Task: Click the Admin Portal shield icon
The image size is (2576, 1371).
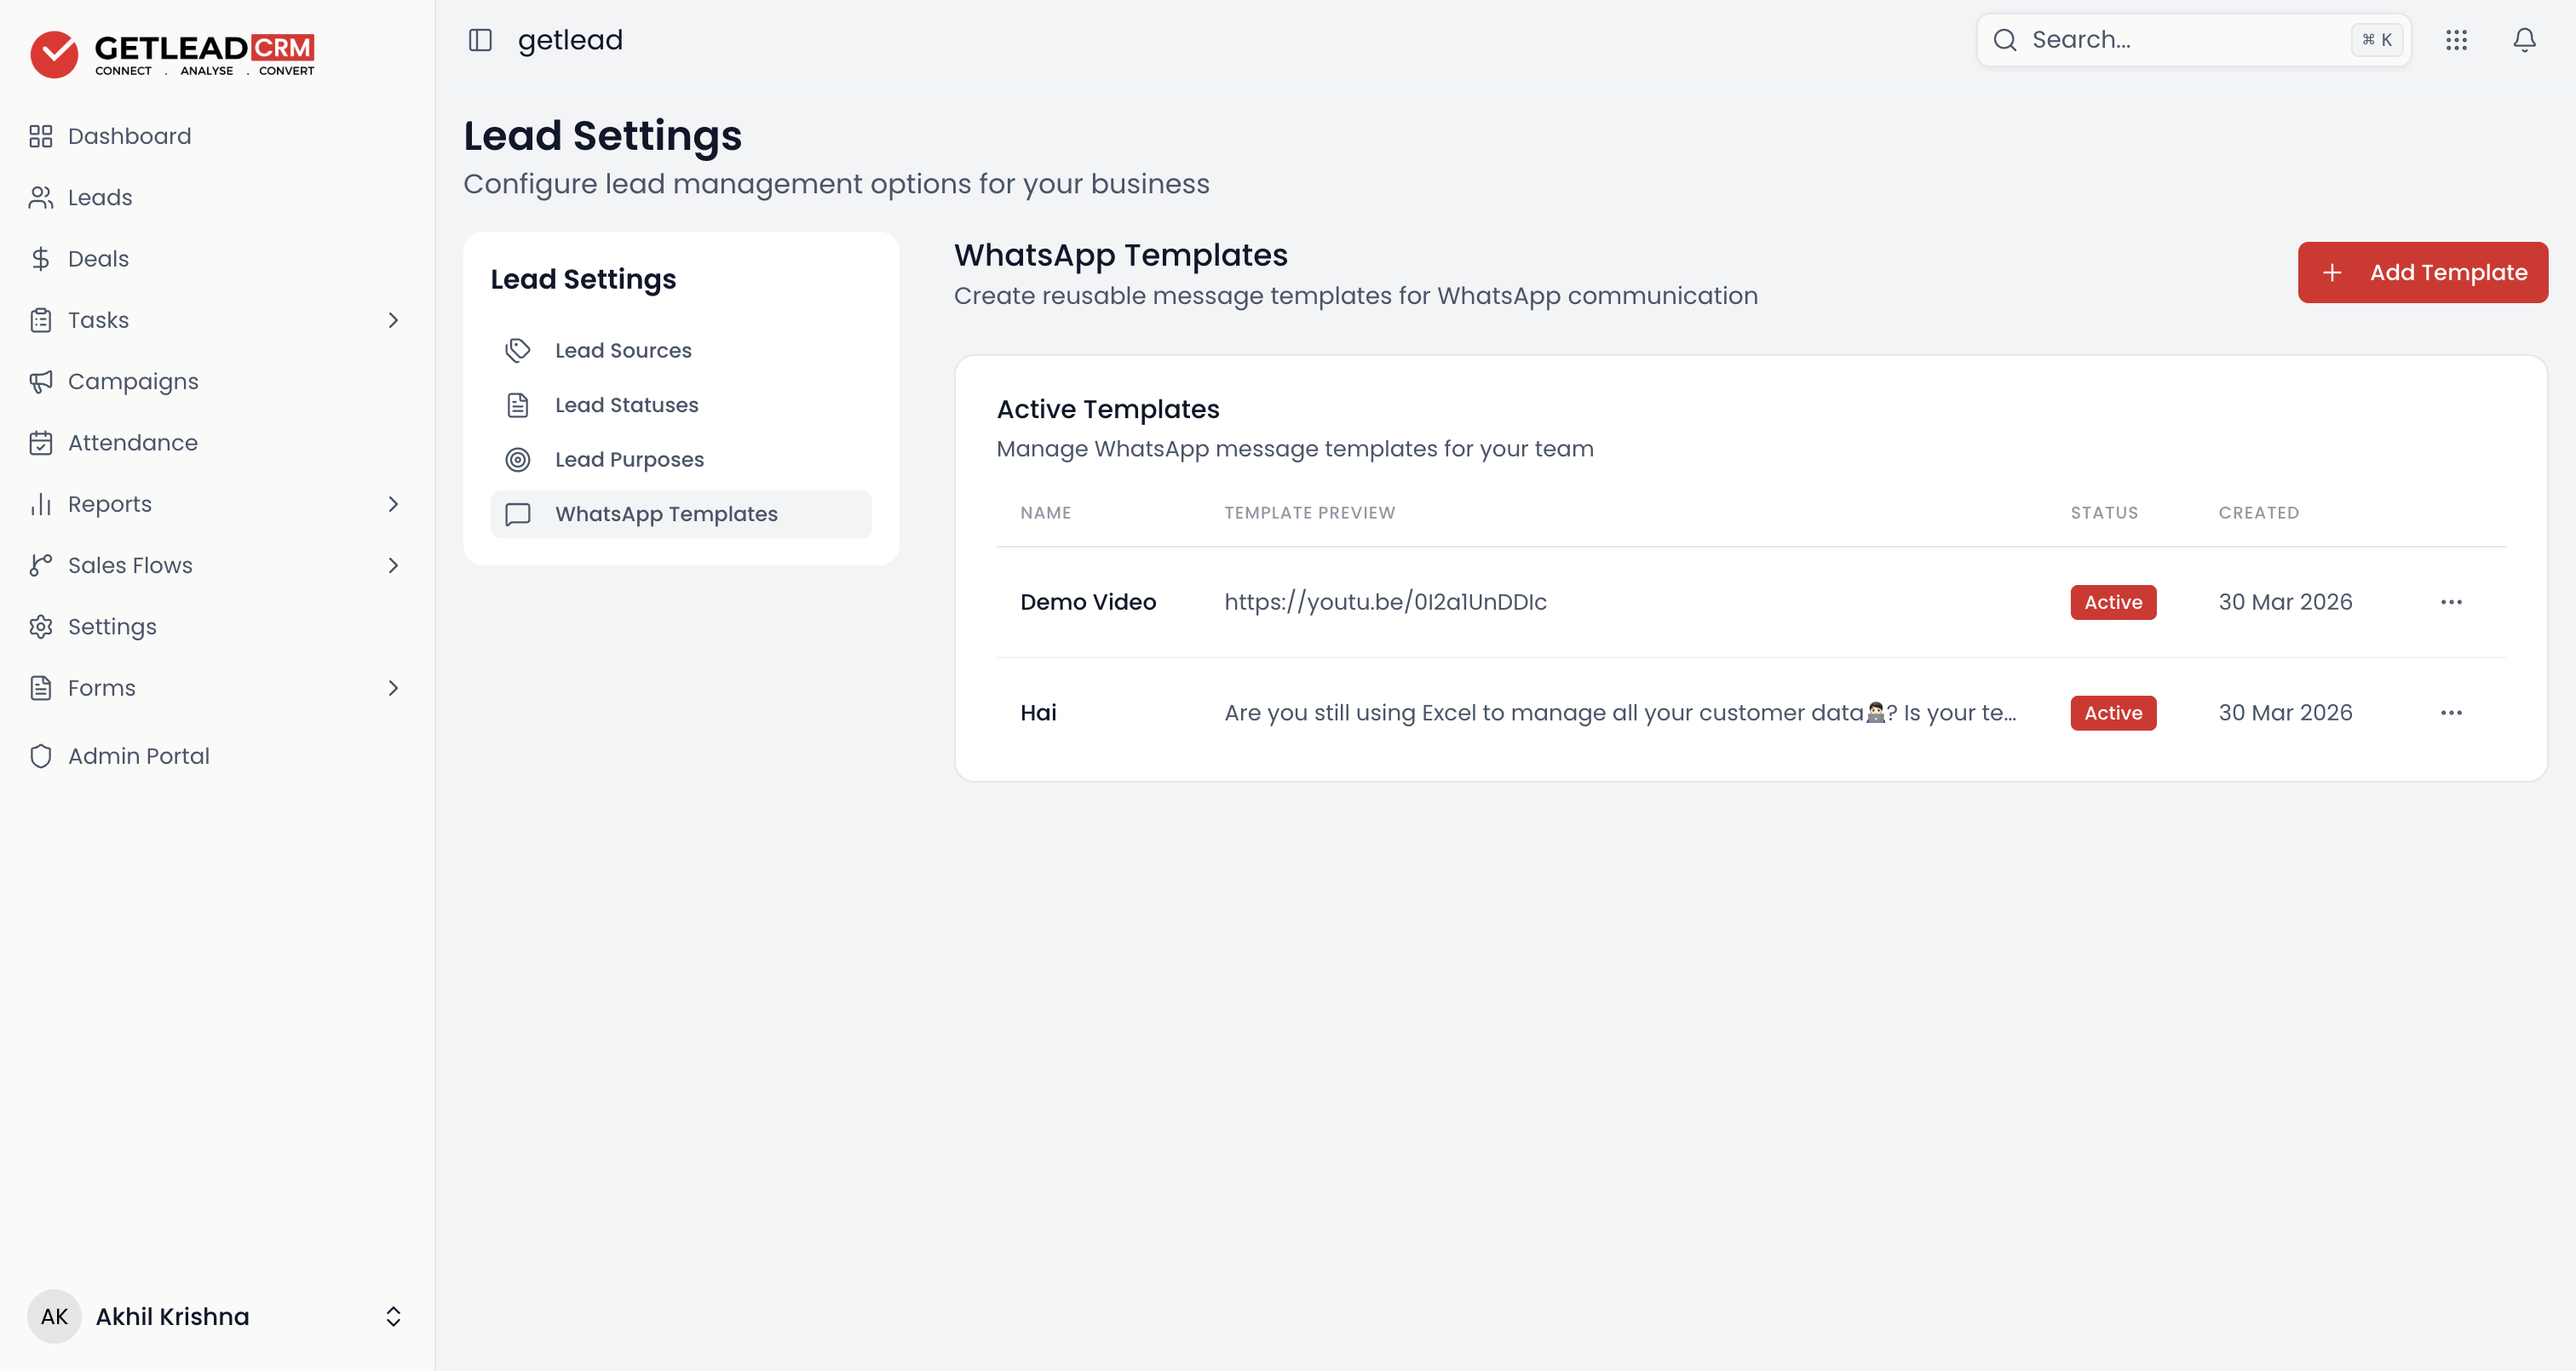Action: tap(40, 756)
